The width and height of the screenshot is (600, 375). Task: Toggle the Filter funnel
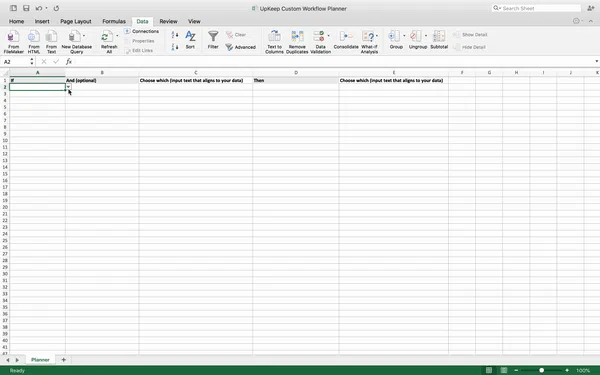[213, 40]
